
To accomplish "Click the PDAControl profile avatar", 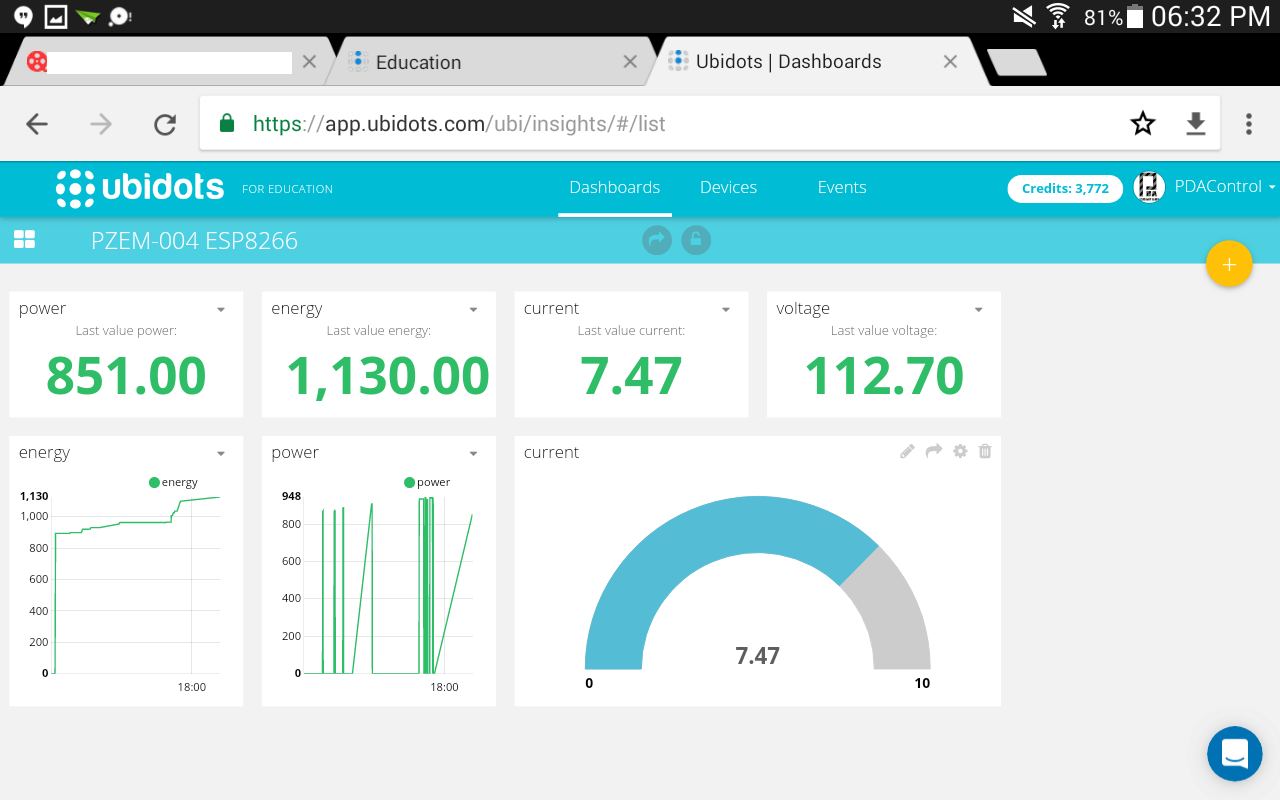I will click(x=1150, y=187).
